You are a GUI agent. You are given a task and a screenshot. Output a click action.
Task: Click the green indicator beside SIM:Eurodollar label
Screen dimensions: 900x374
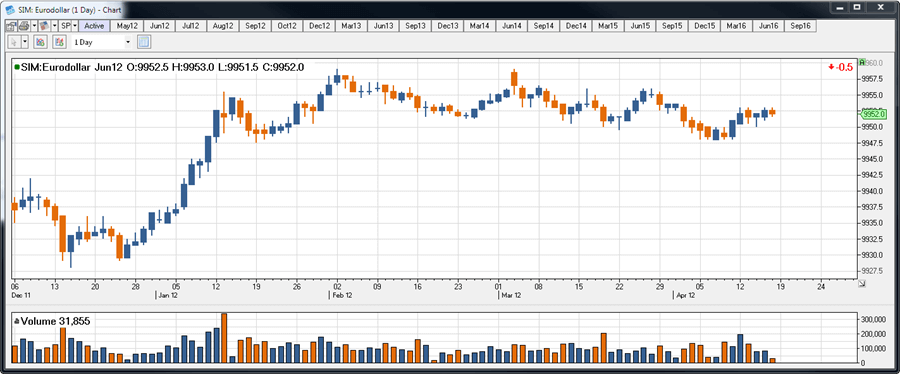pyautogui.click(x=17, y=67)
